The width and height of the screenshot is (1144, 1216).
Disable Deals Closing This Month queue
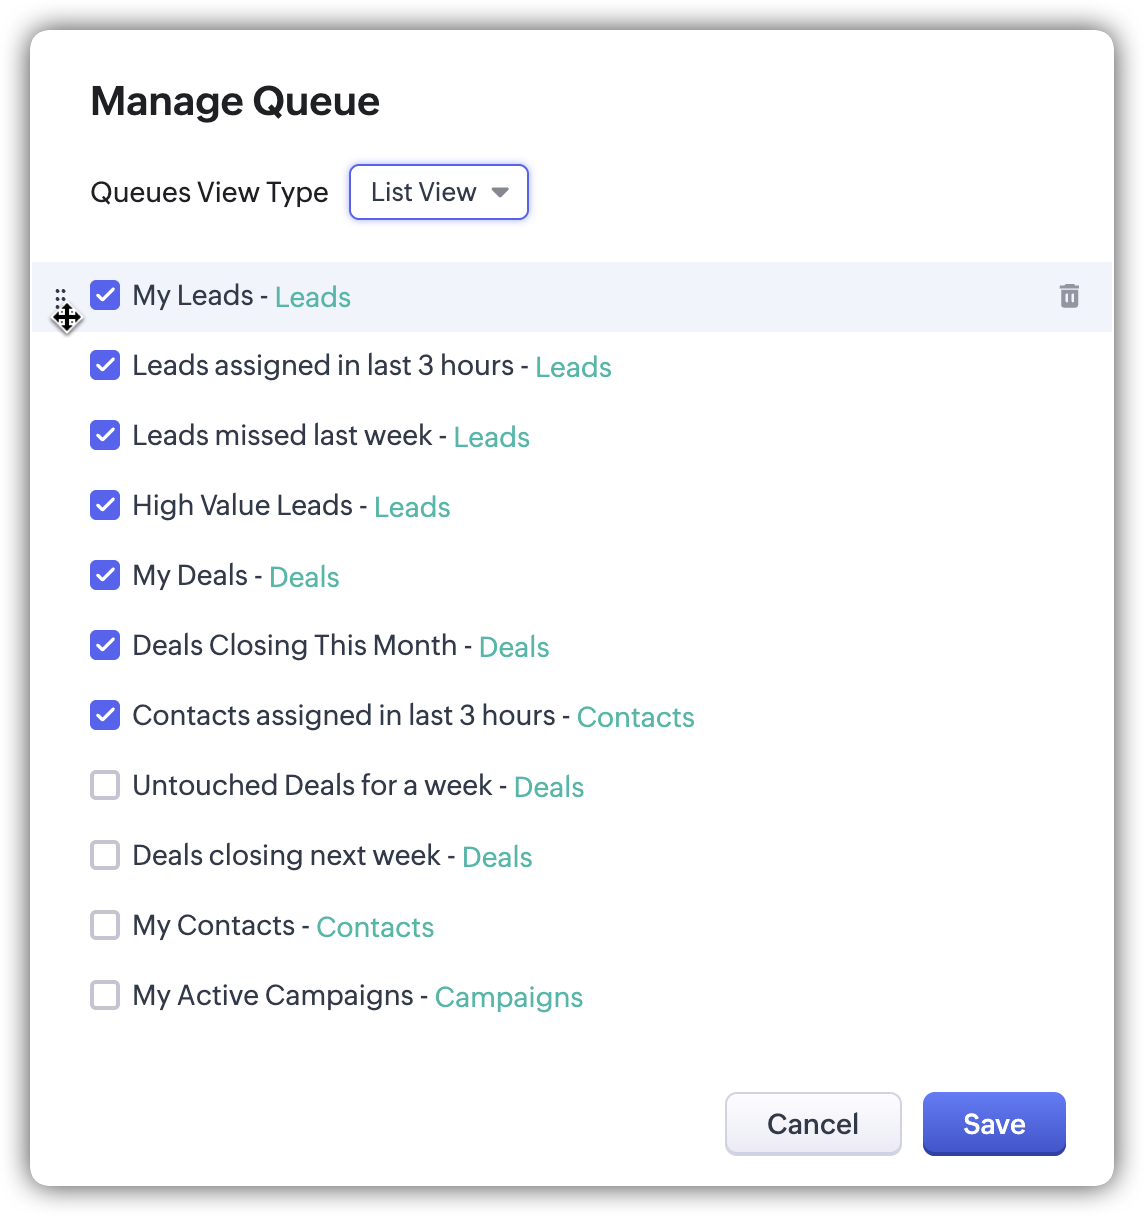(x=105, y=645)
